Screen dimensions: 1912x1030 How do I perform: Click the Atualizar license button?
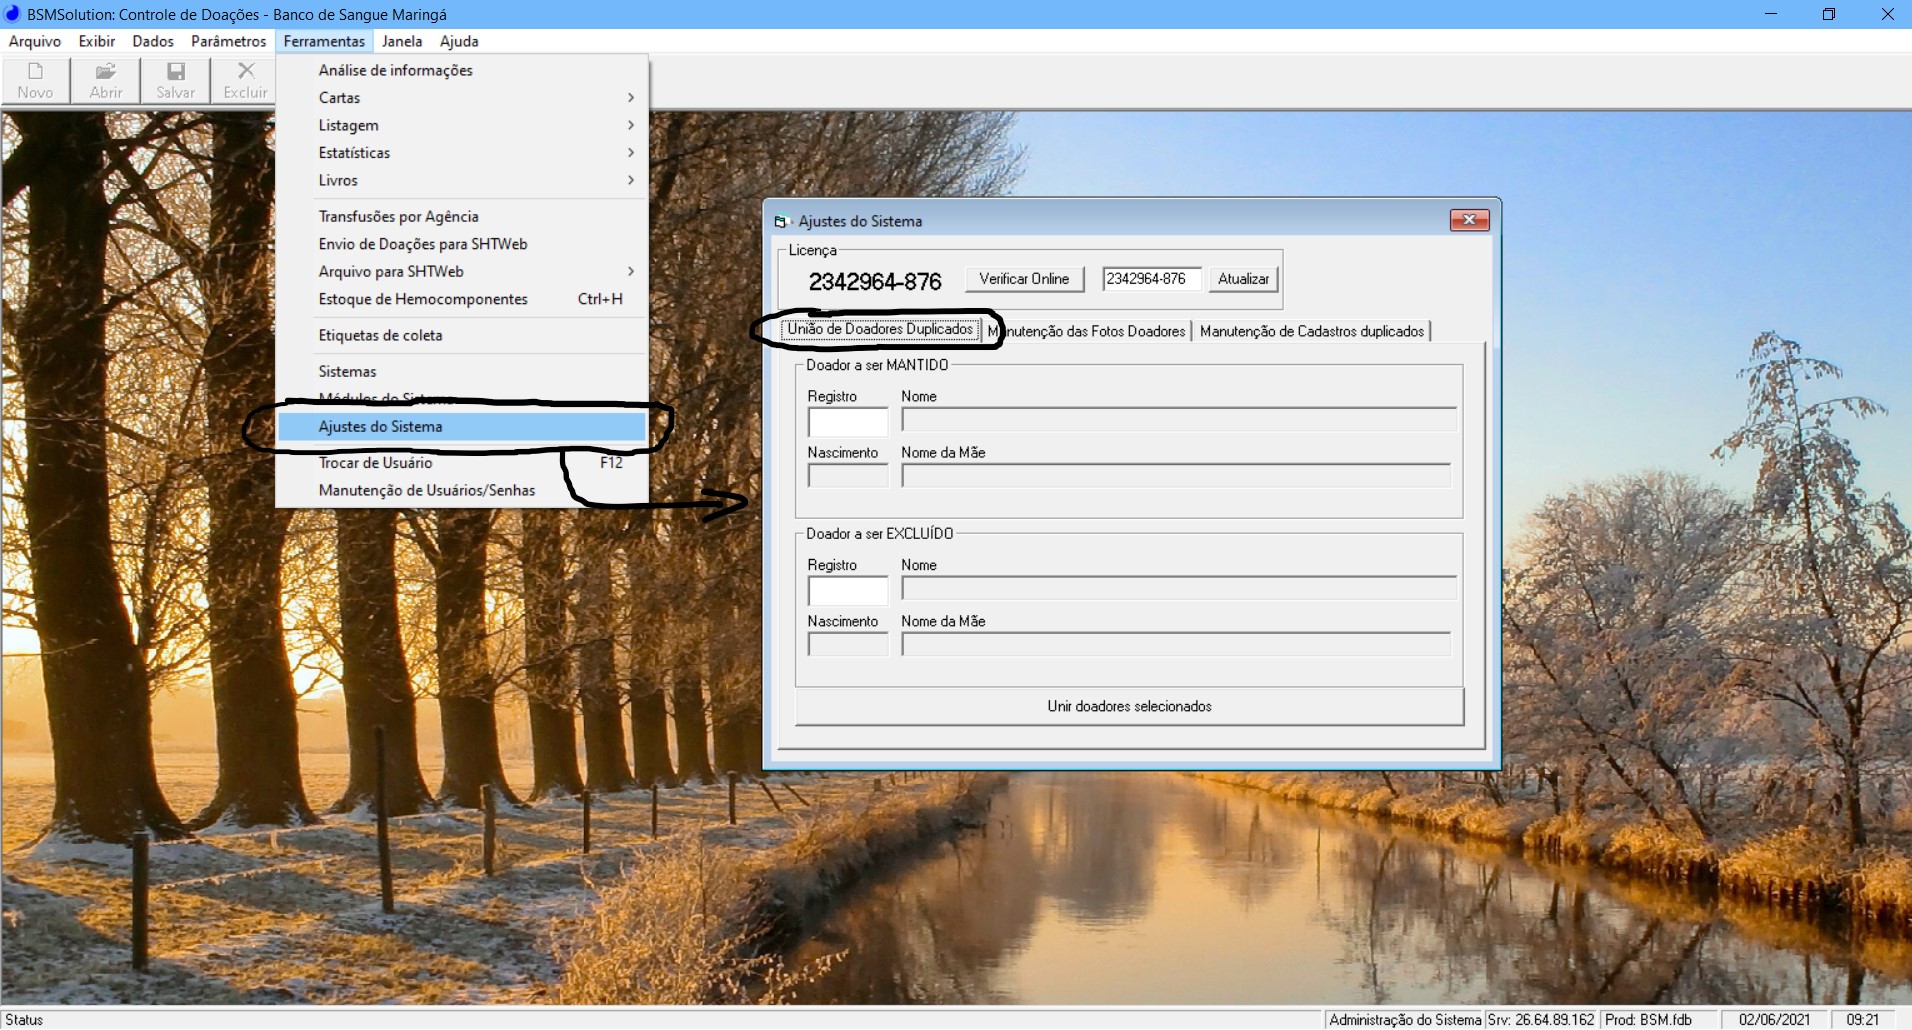point(1243,279)
